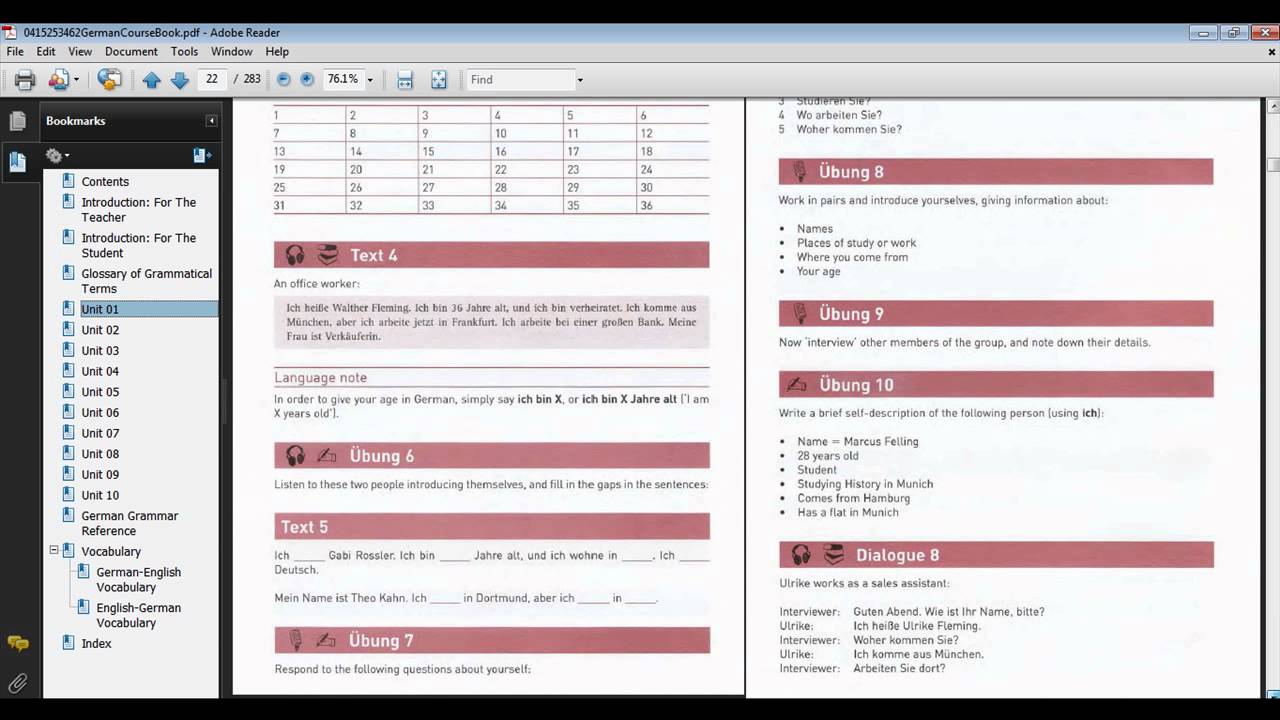Screen dimensions: 1280x720
Task: Open the collaborate people icon in toolbar
Action: coord(59,80)
